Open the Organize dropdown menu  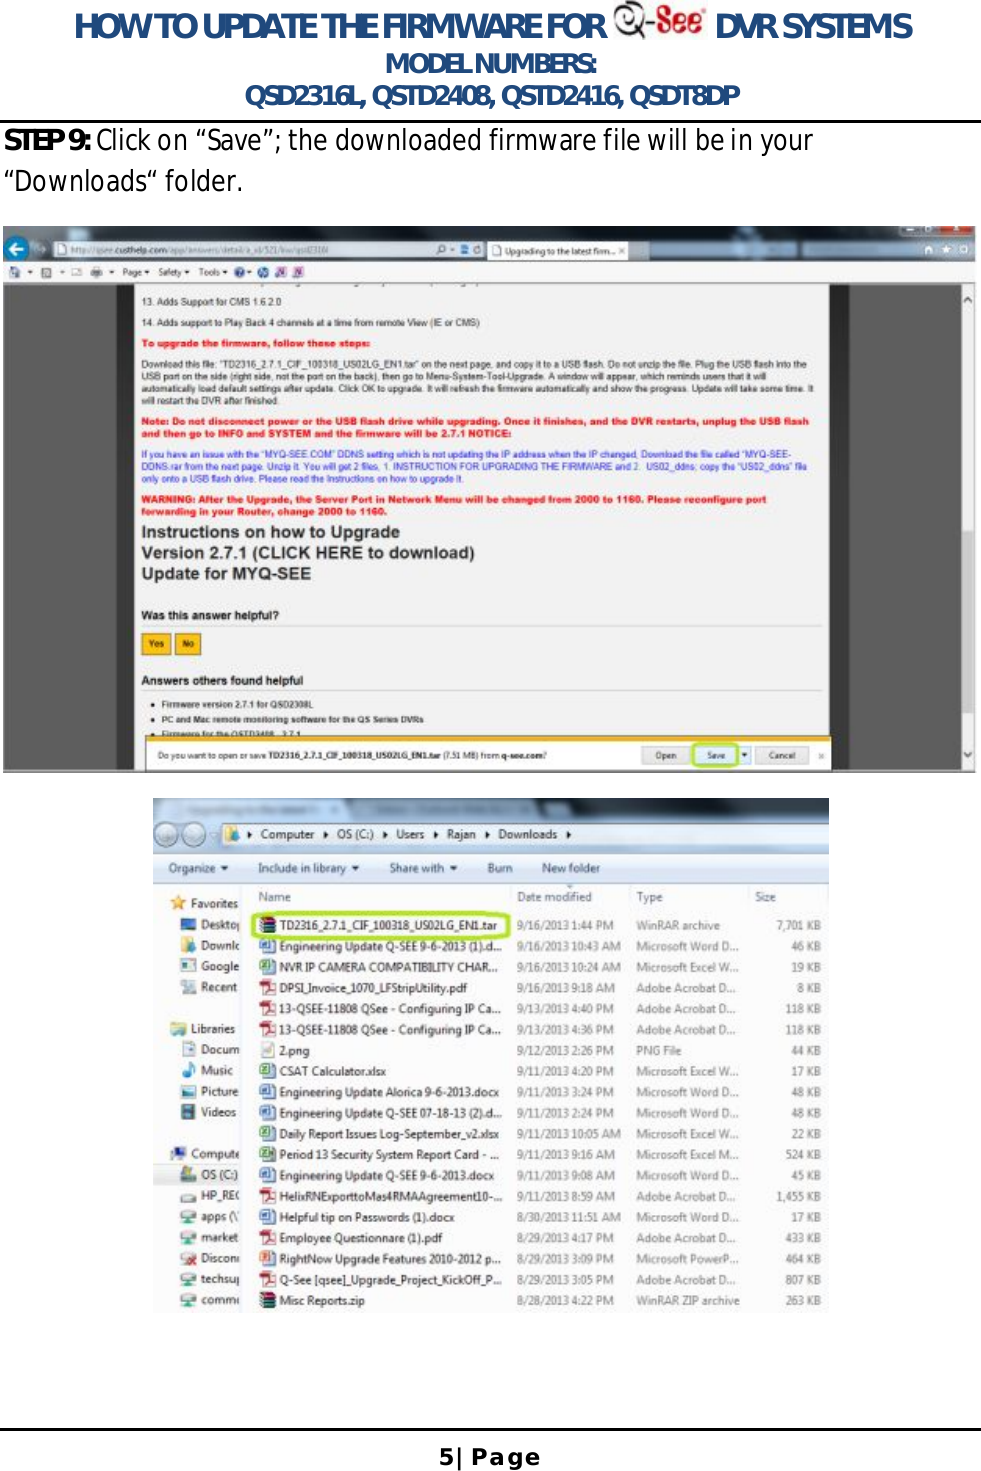(x=195, y=867)
